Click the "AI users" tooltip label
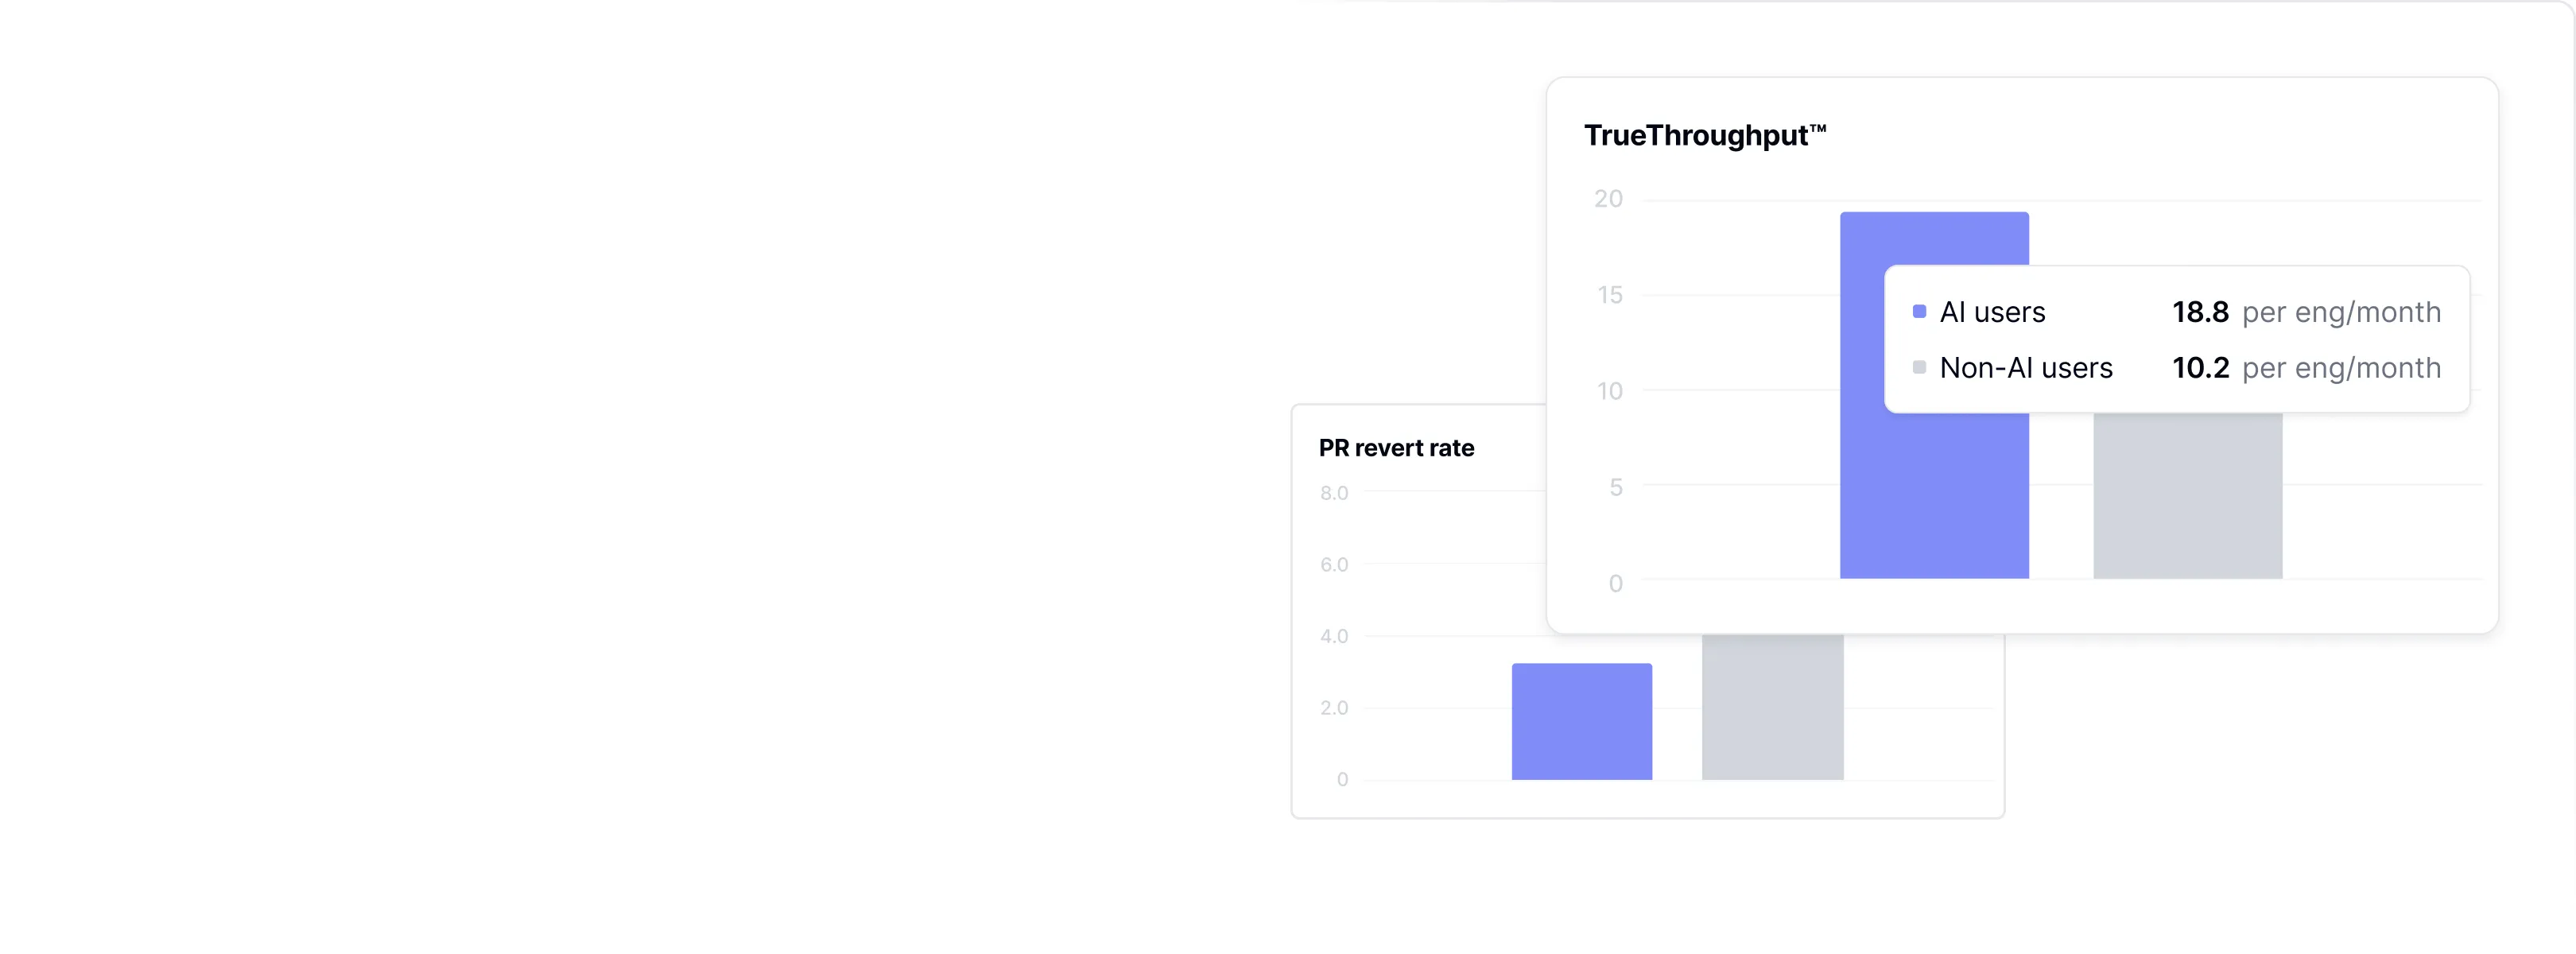The height and width of the screenshot is (954, 2576). pyautogui.click(x=1992, y=312)
